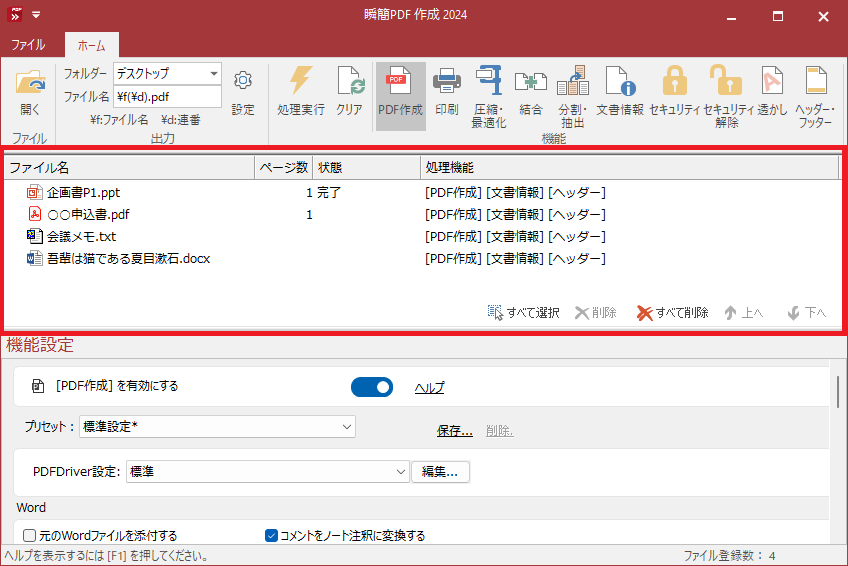Image resolution: width=848 pixels, height=566 pixels.
Task: Select the Compress/Optimize (圧縮・最適化) icon
Action: [488, 81]
